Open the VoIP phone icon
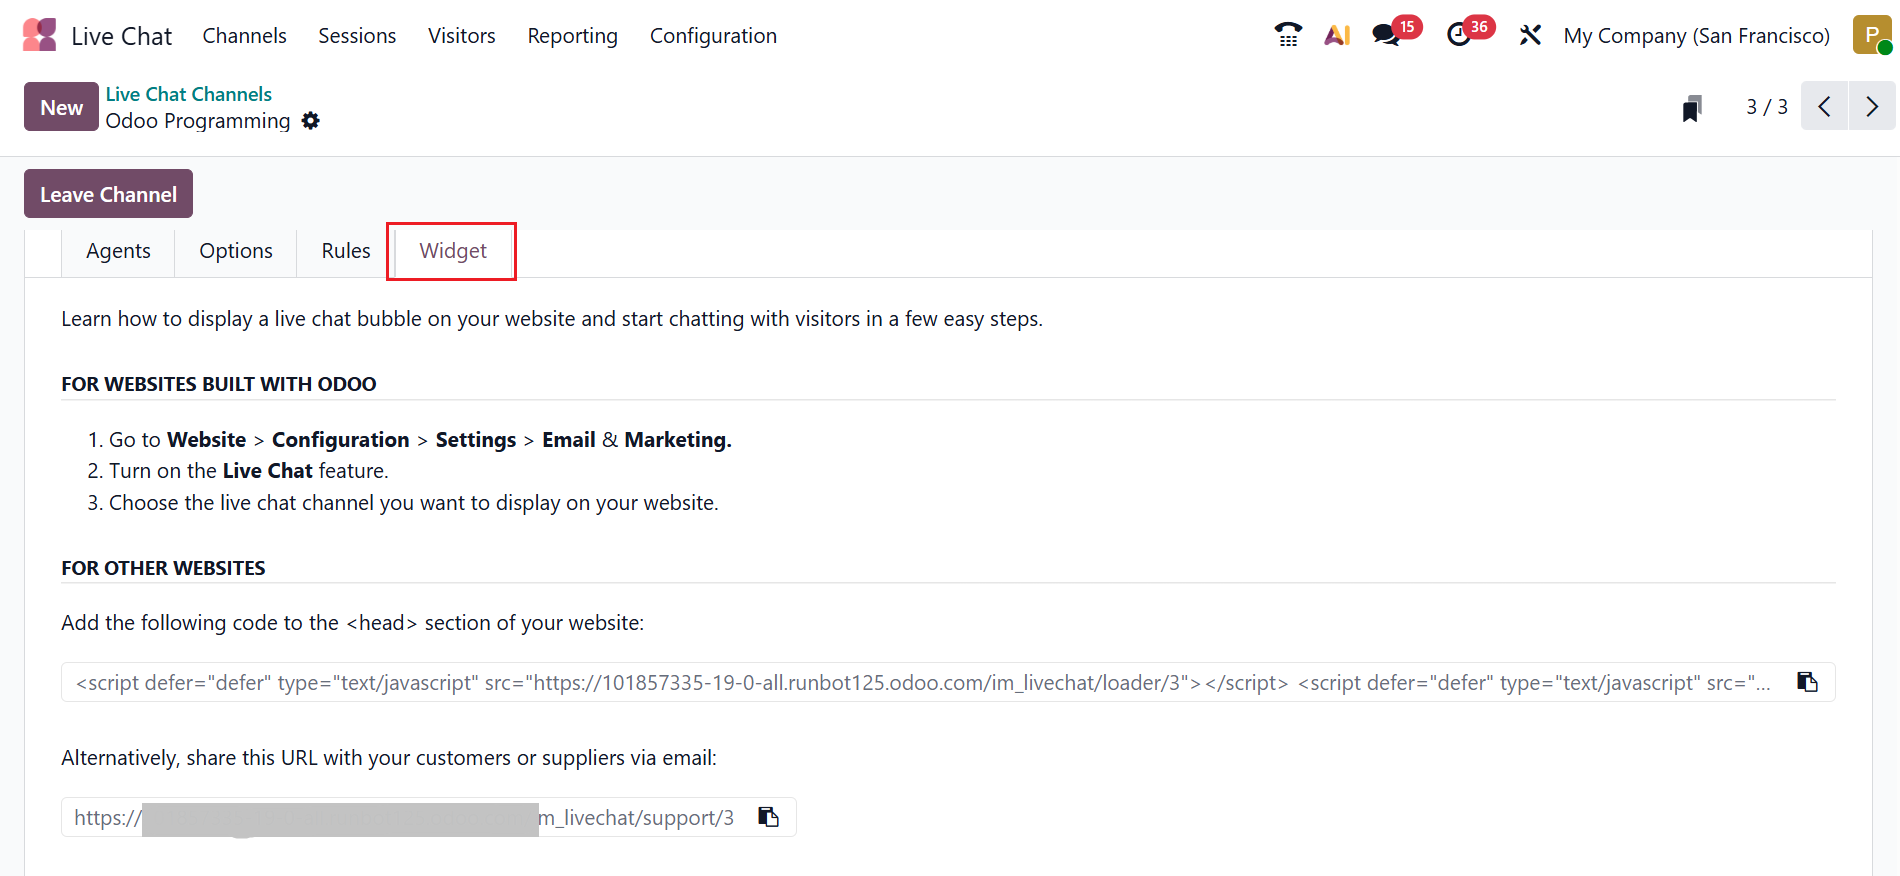The width and height of the screenshot is (1900, 876). (x=1288, y=35)
